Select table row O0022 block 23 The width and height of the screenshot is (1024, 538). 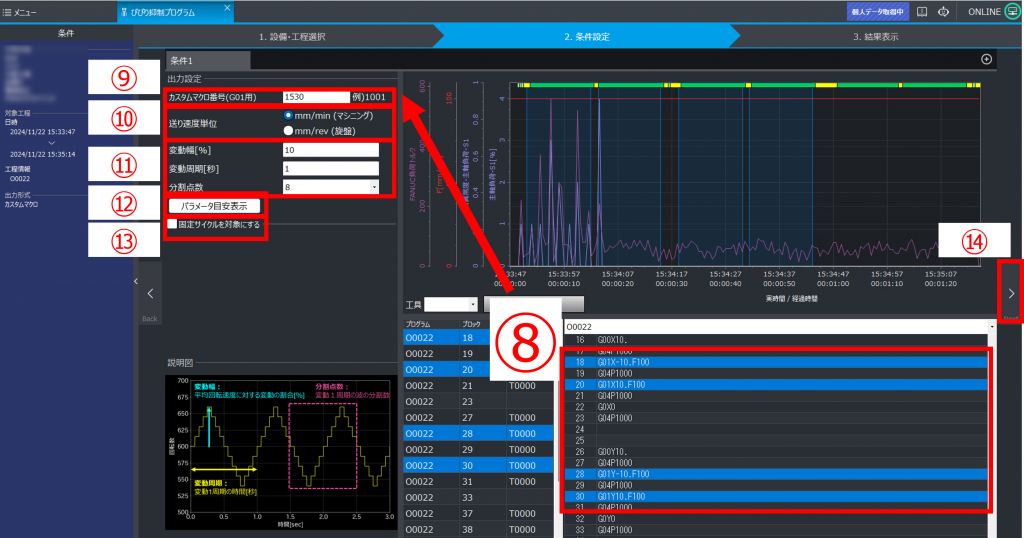point(479,402)
